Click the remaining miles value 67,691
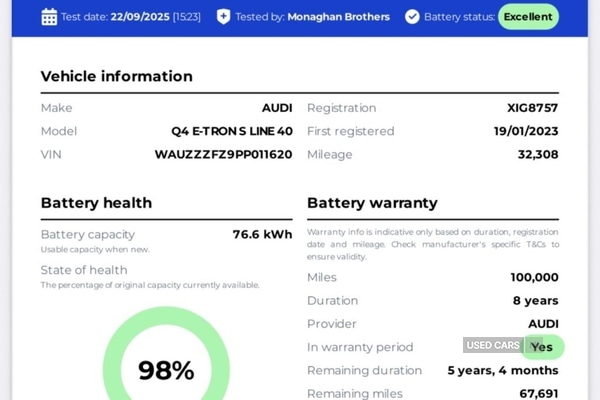 point(539,394)
